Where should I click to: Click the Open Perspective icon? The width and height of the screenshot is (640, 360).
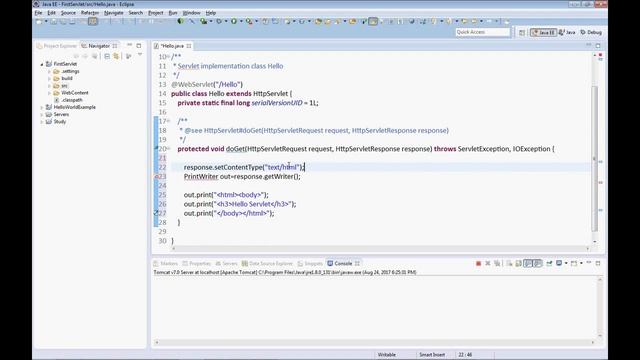(522, 32)
